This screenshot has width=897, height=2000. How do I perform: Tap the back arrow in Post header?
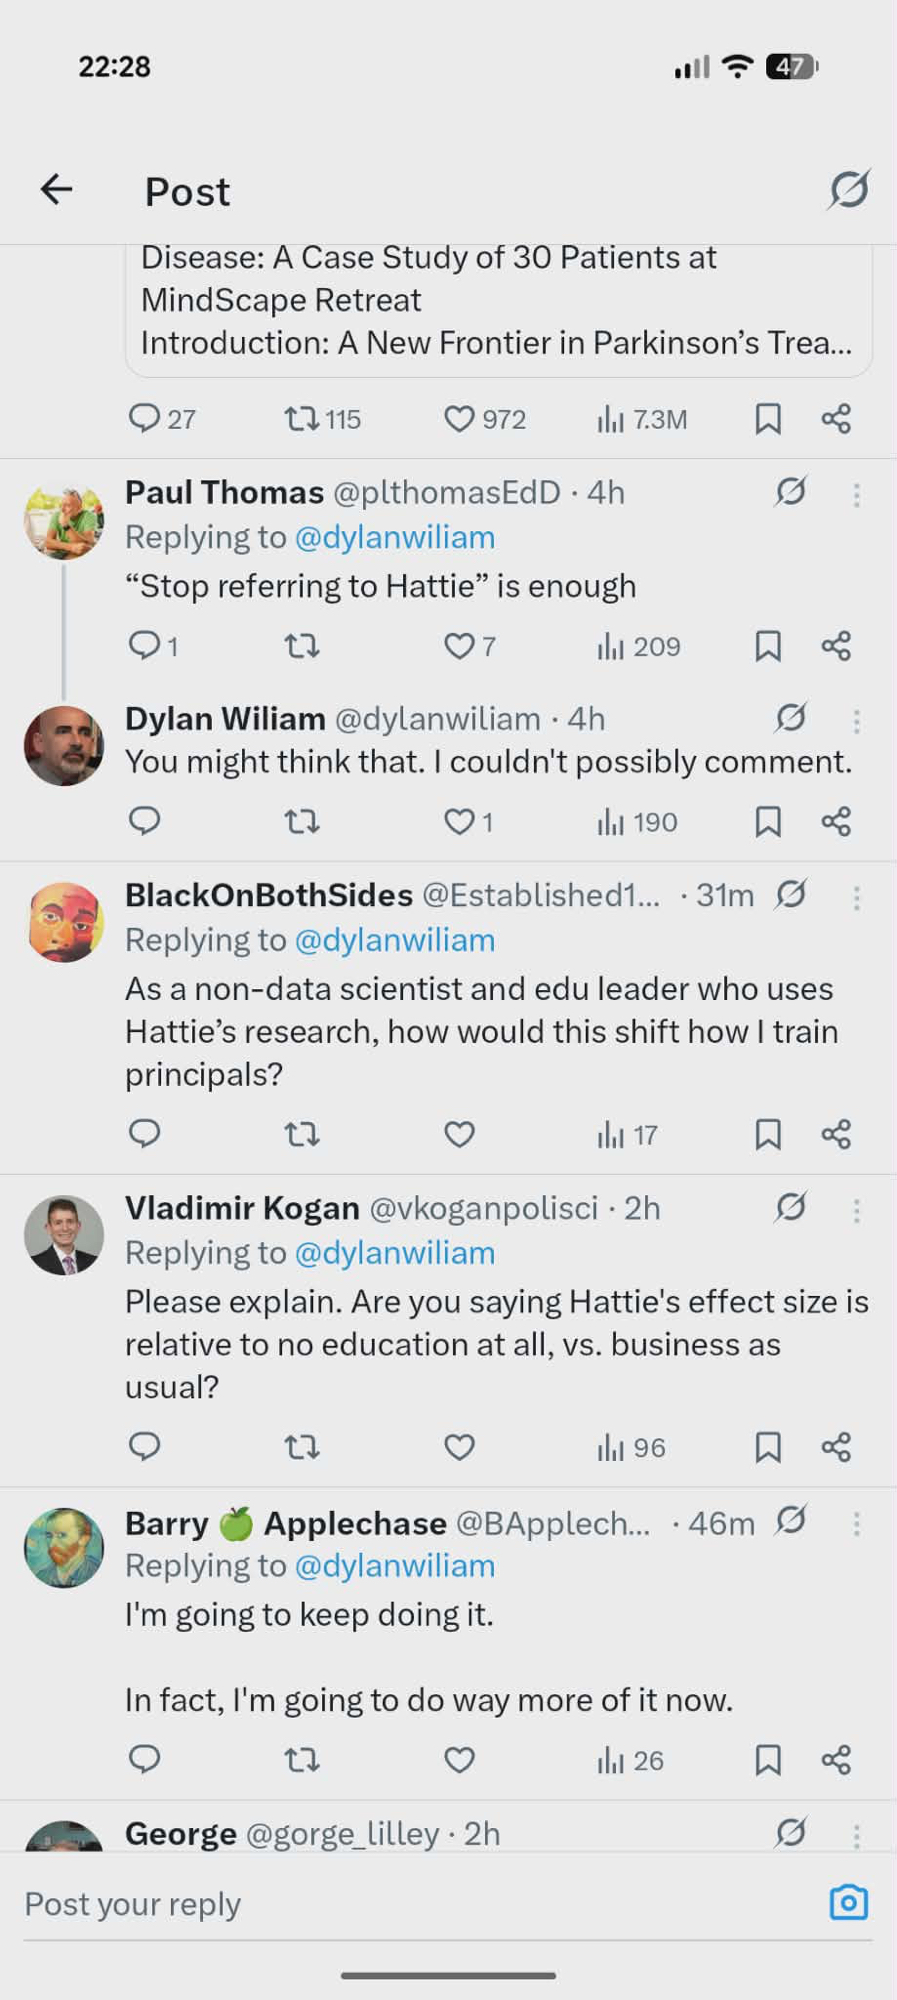pos(56,189)
